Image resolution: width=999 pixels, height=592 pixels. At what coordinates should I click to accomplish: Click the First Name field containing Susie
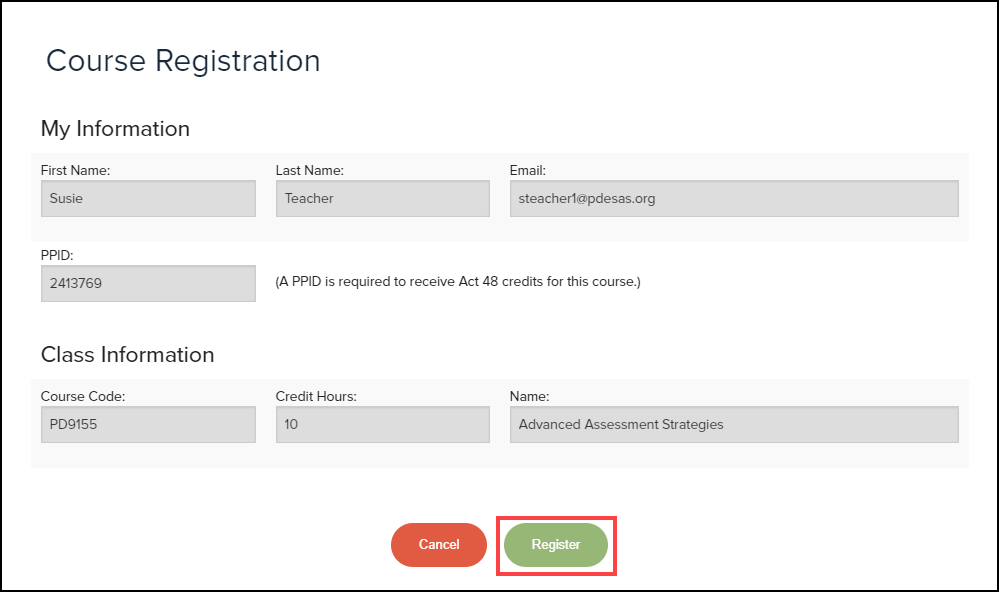pos(148,198)
